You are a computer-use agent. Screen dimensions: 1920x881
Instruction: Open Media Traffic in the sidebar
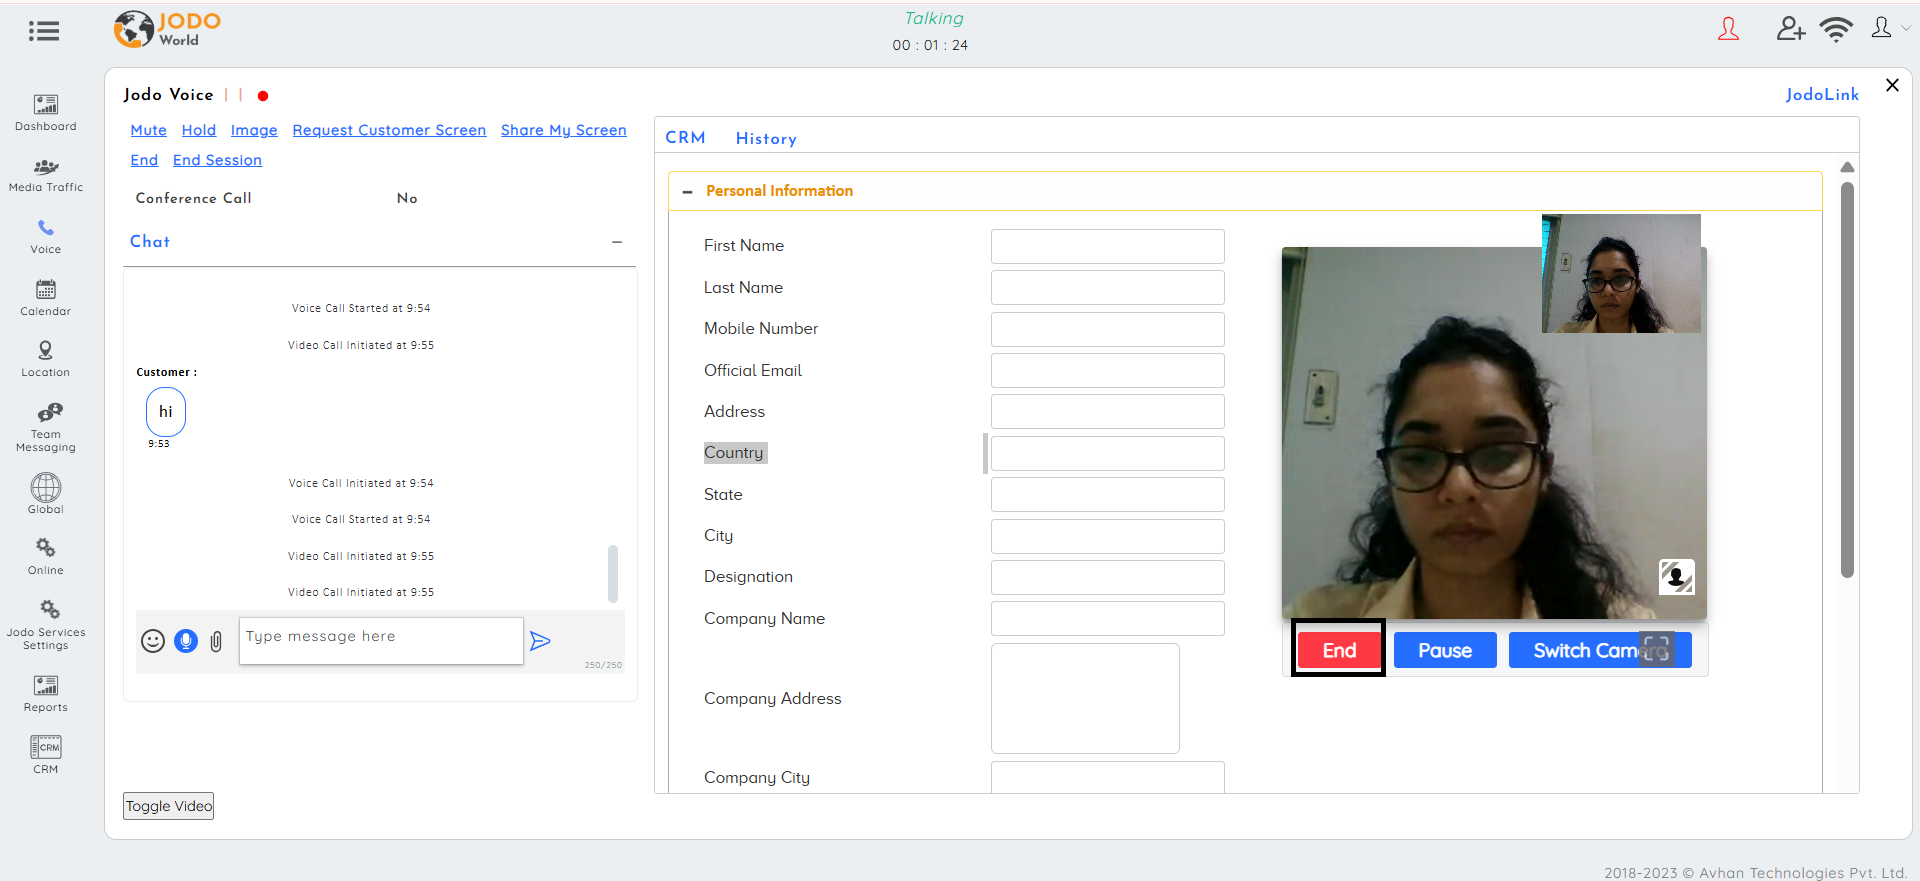[46, 175]
